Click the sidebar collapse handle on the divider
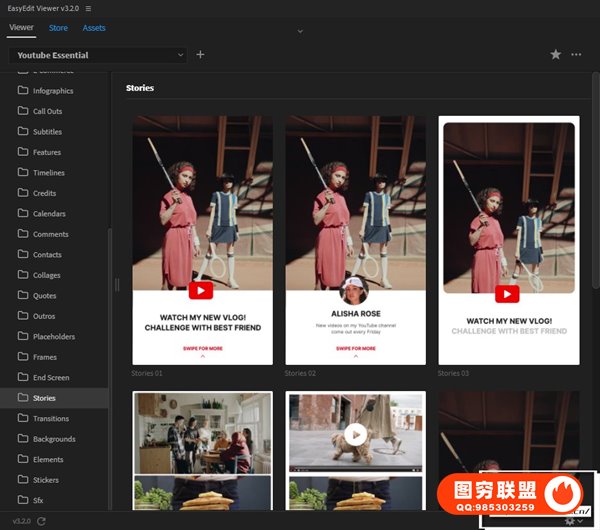The image size is (600, 530). pos(117,285)
